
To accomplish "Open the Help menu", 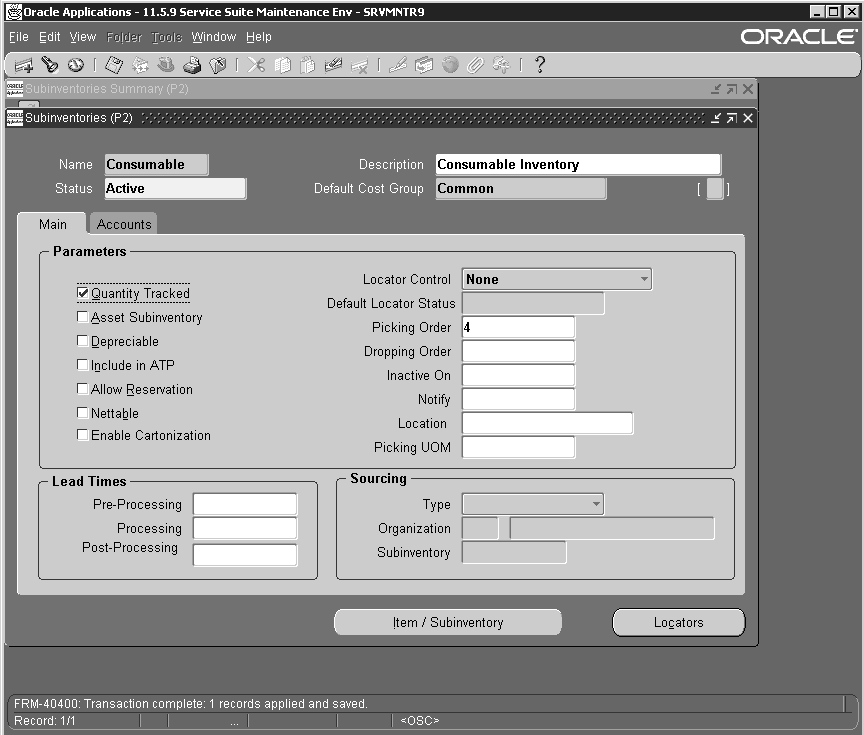I will [x=259, y=37].
